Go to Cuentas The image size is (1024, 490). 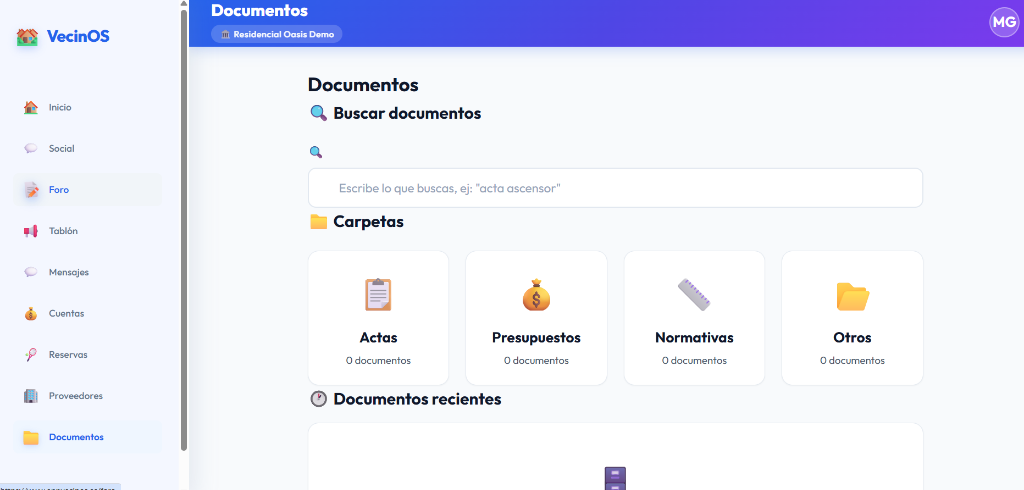point(88,314)
